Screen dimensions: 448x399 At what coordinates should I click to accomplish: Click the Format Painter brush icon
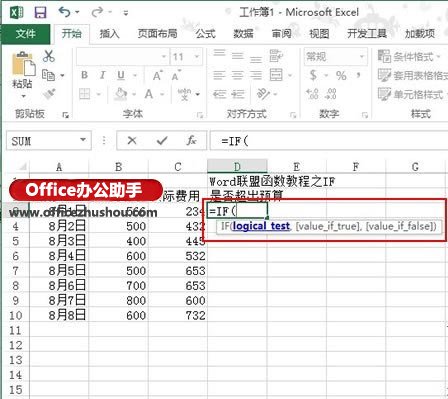(x=49, y=94)
